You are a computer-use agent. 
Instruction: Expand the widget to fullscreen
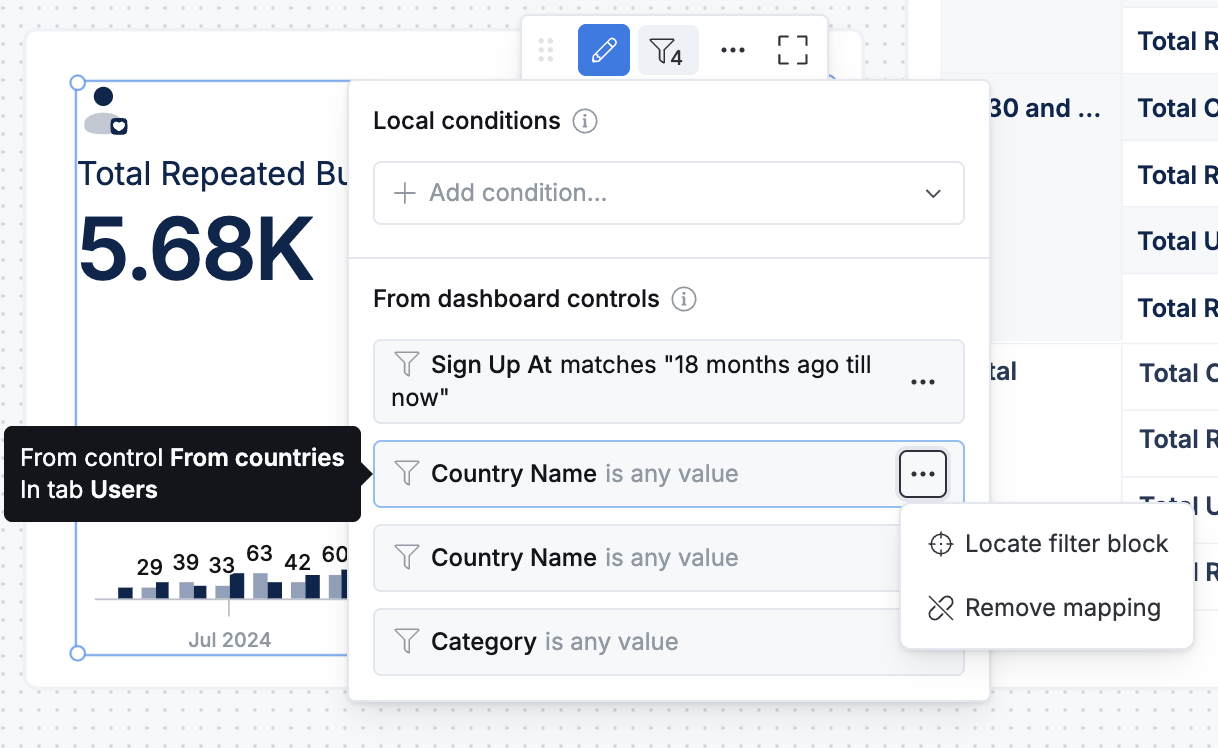pyautogui.click(x=793, y=50)
